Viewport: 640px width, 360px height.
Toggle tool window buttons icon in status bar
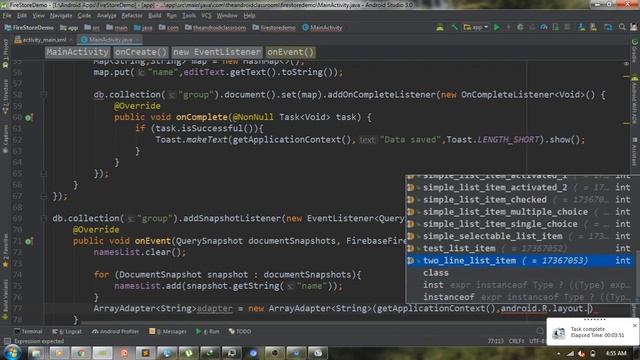click(x=7, y=341)
